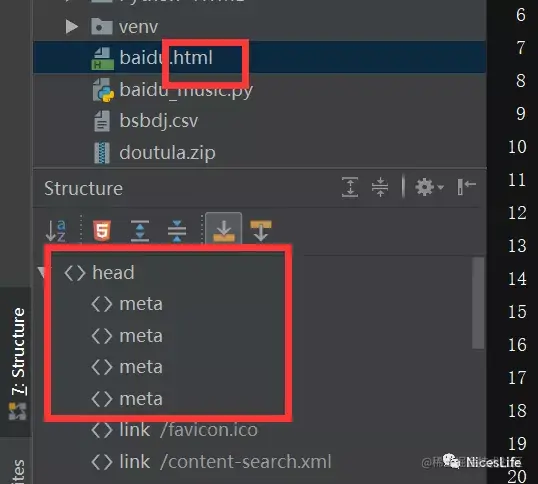
Task: Collapse the head node in structure tree
Action: (42, 272)
